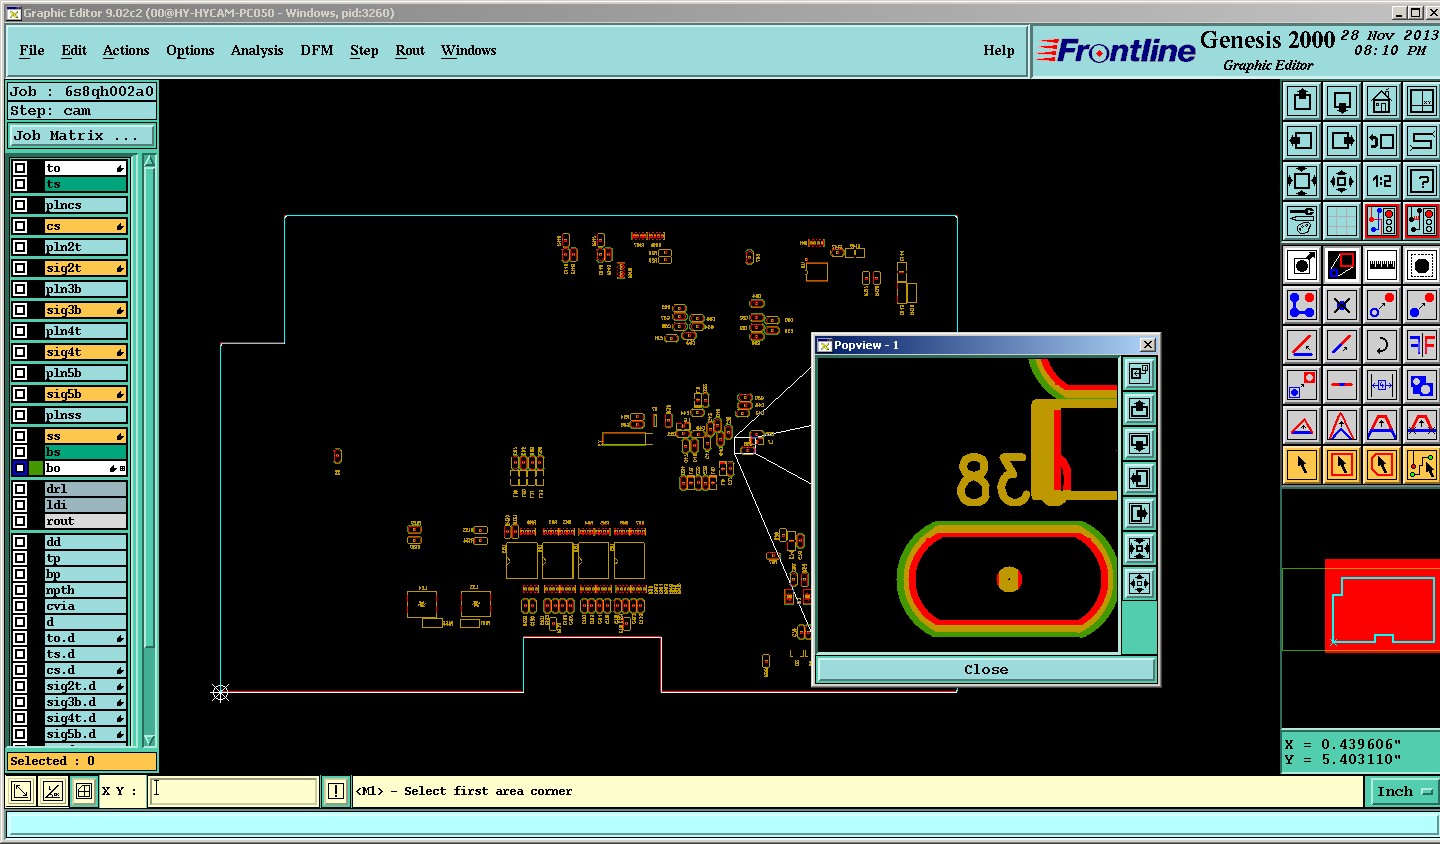
Task: Click the pan down icon
Action: [1342, 101]
